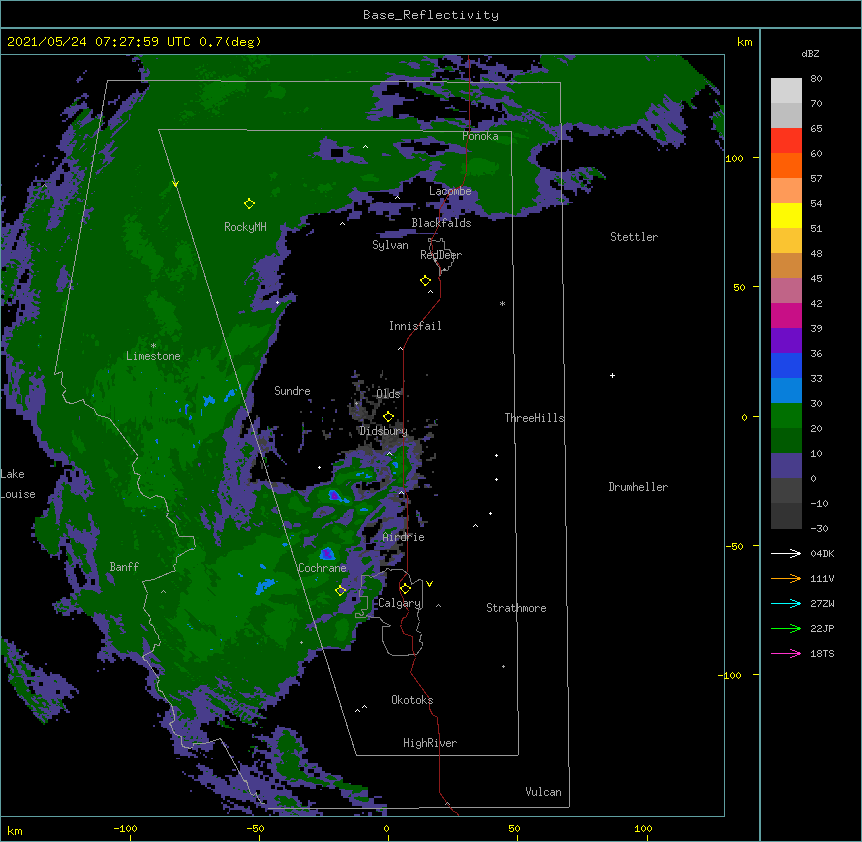
Task: Pick the orange 60–57 dBZ color swatch
Action: (786, 165)
